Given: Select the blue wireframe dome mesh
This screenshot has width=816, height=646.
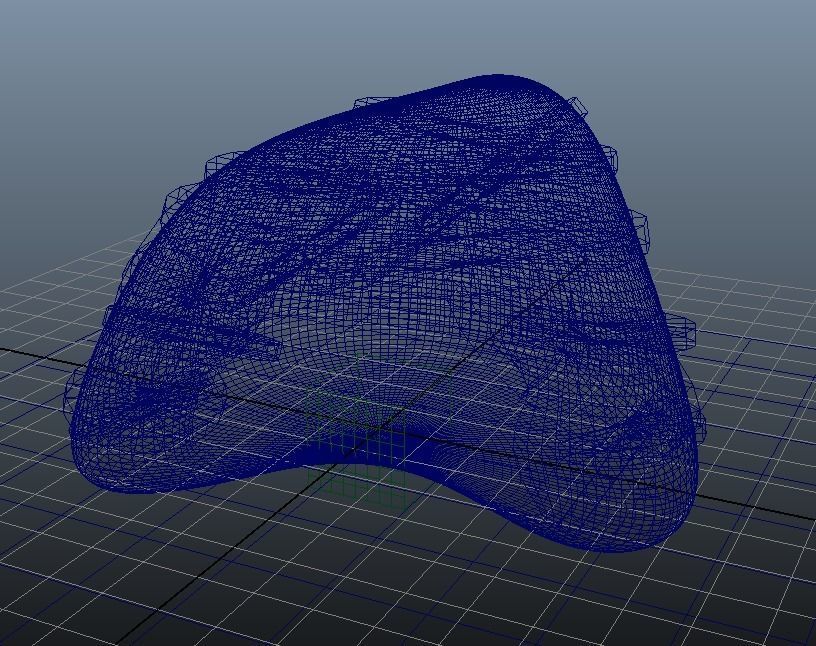Looking at the screenshot, I should point(385,312).
